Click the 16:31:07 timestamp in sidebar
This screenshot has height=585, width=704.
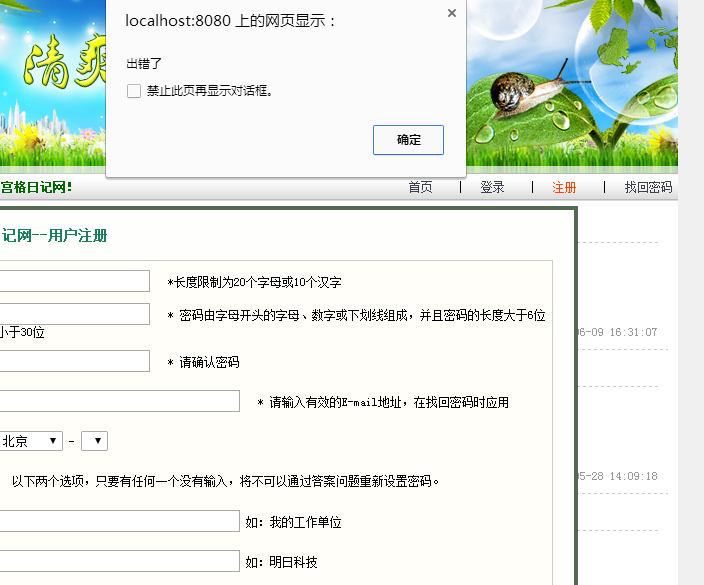[633, 332]
